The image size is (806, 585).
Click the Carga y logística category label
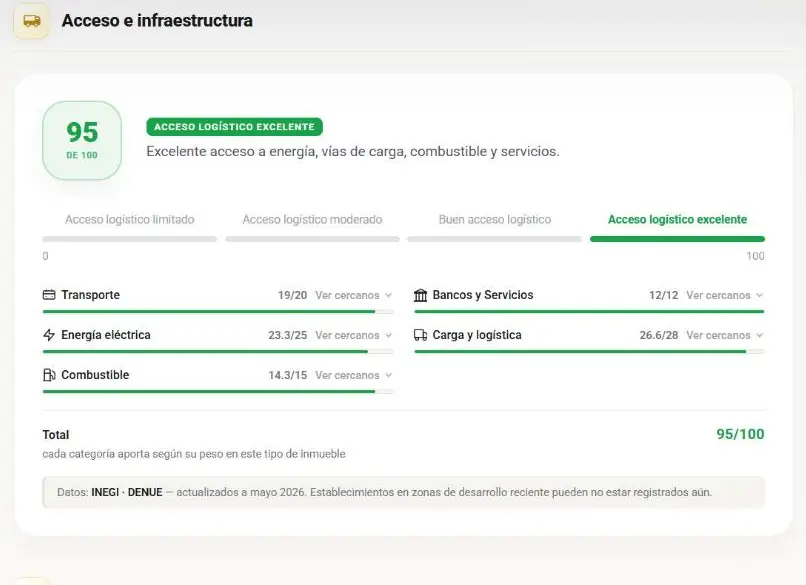pos(477,335)
